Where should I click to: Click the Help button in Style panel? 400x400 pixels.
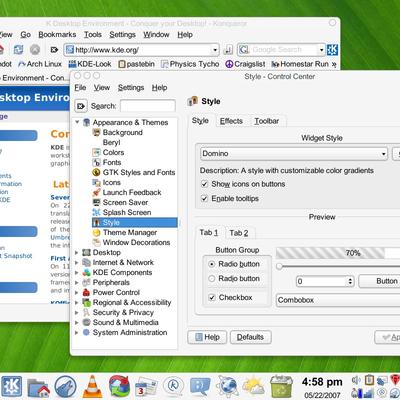point(207,337)
